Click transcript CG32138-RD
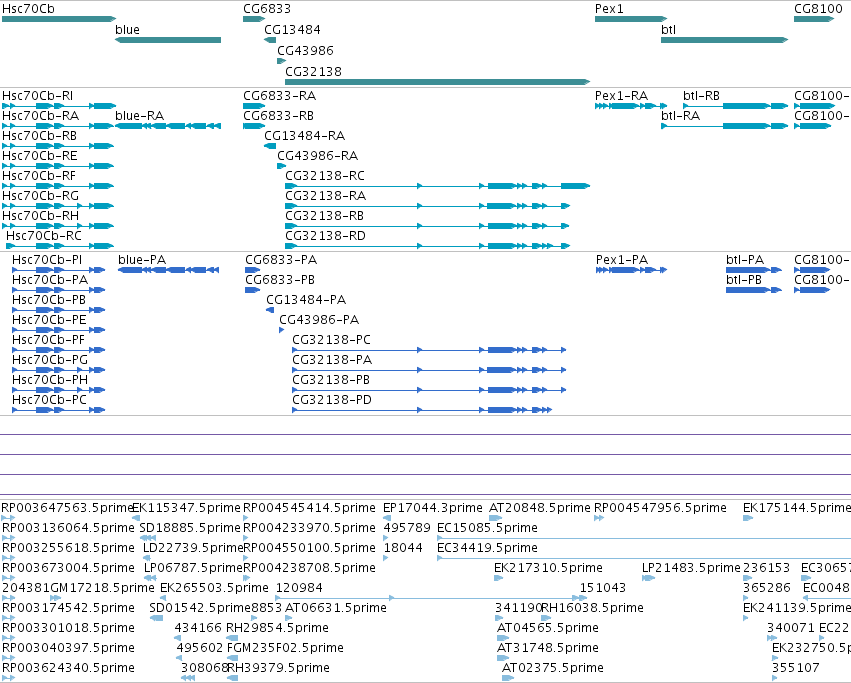 326,236
